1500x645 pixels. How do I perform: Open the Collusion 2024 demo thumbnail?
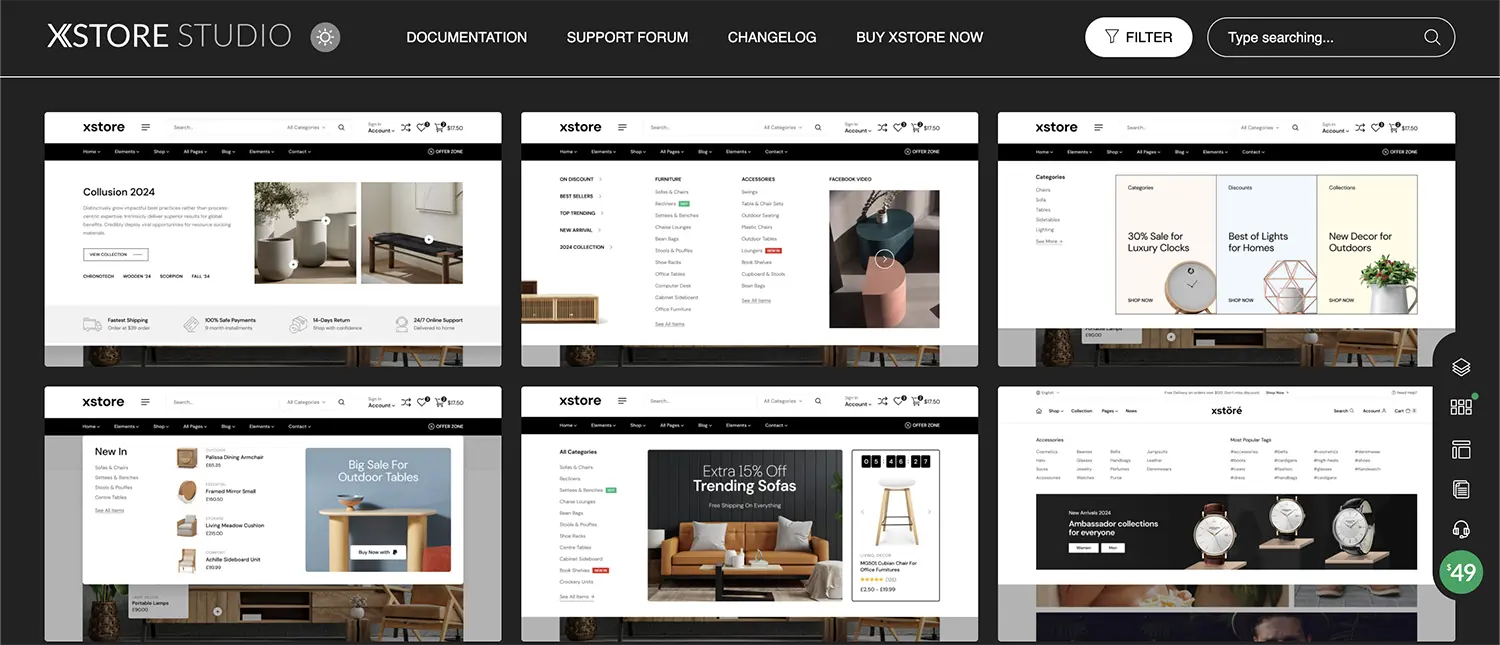[x=273, y=239]
